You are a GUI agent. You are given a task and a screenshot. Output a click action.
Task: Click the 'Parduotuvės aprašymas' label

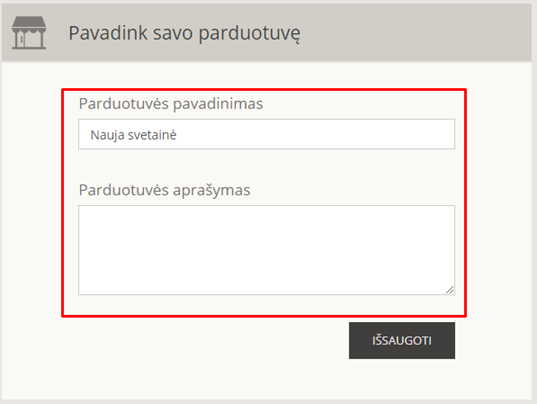click(x=164, y=190)
